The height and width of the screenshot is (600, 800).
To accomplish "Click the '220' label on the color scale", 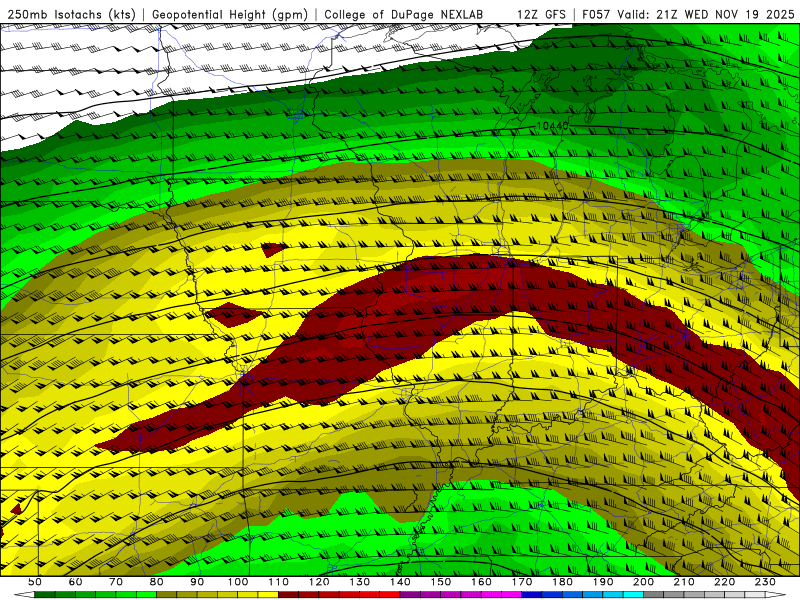I will tap(724, 582).
